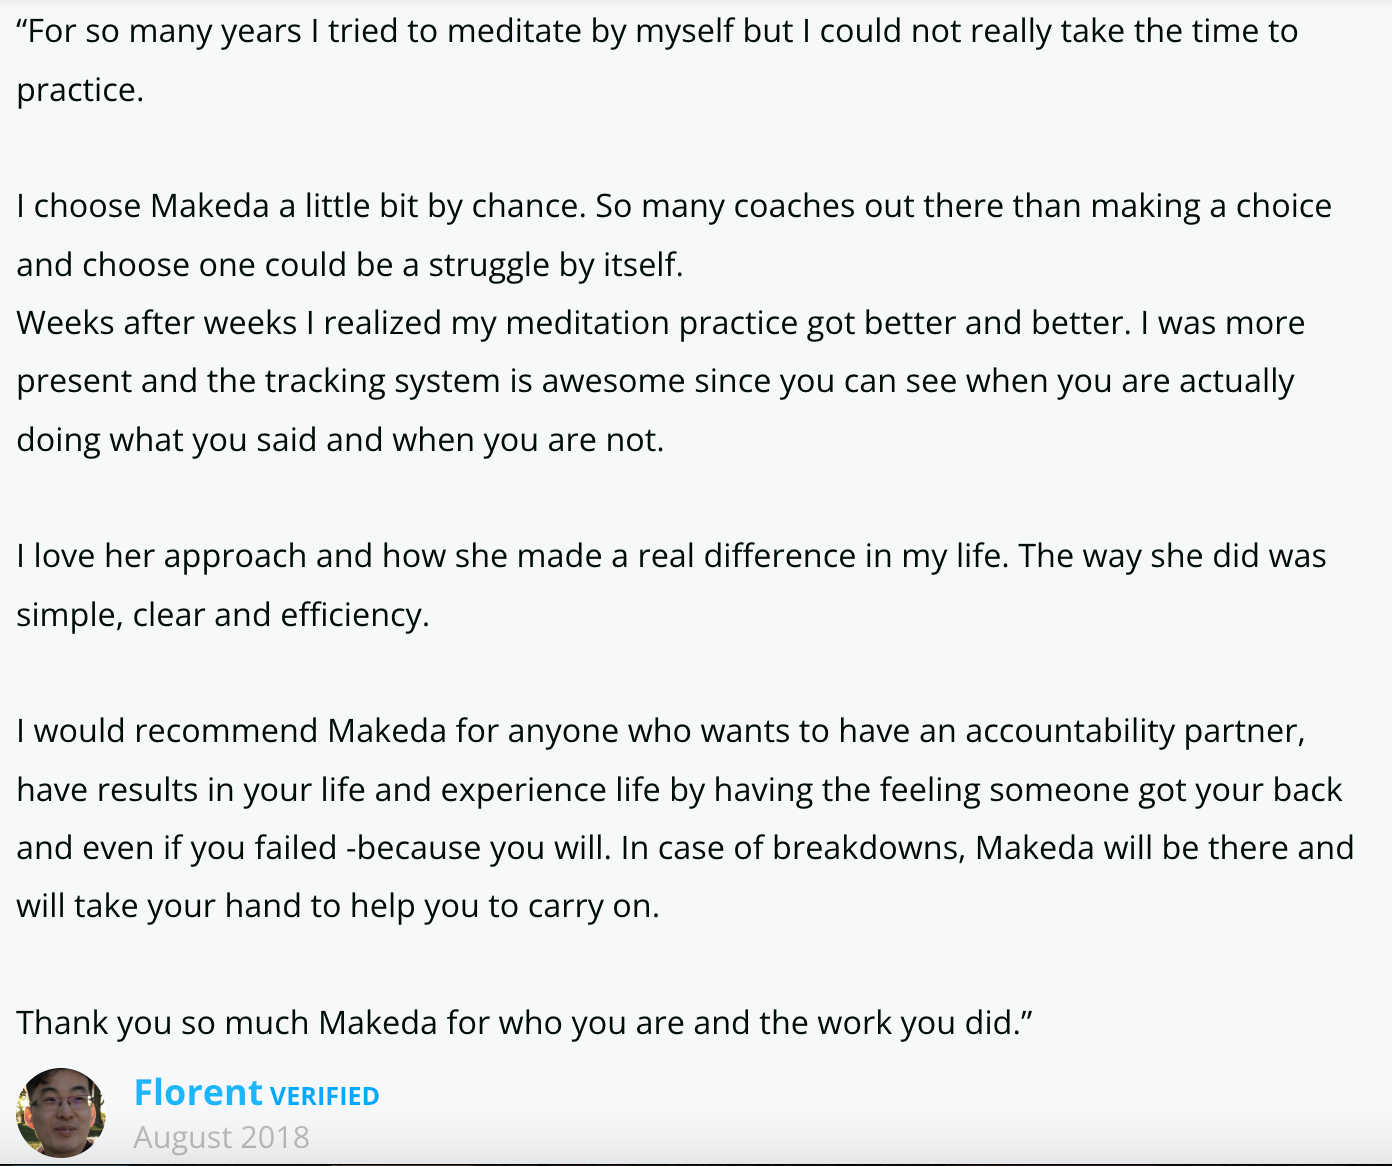
Task: Click the line starting 'Weeks after weeks I realized'
Action: click(x=660, y=323)
